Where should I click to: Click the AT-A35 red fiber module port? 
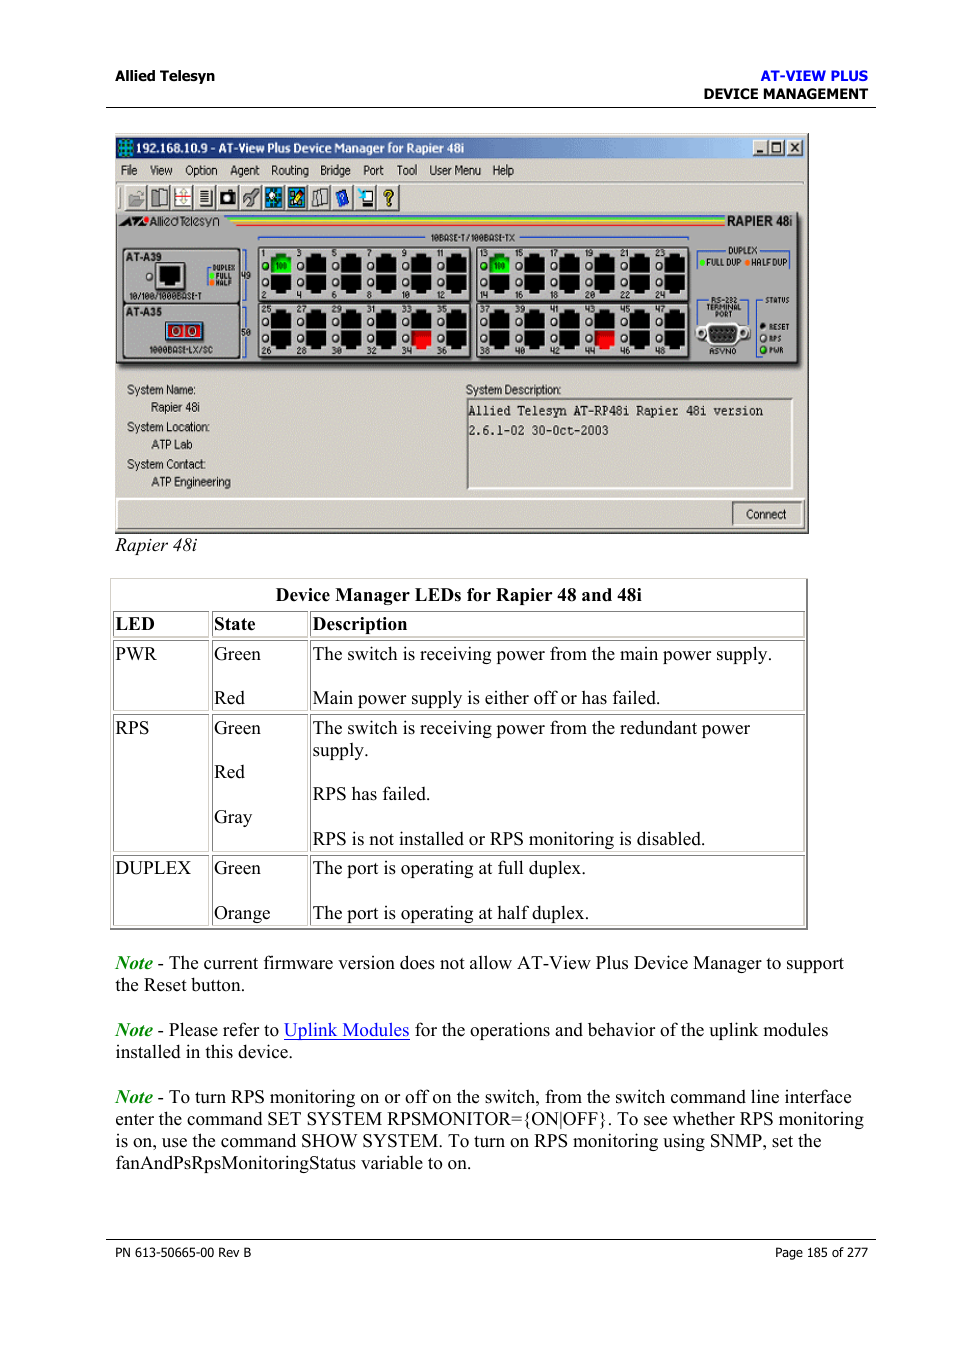click(x=184, y=331)
